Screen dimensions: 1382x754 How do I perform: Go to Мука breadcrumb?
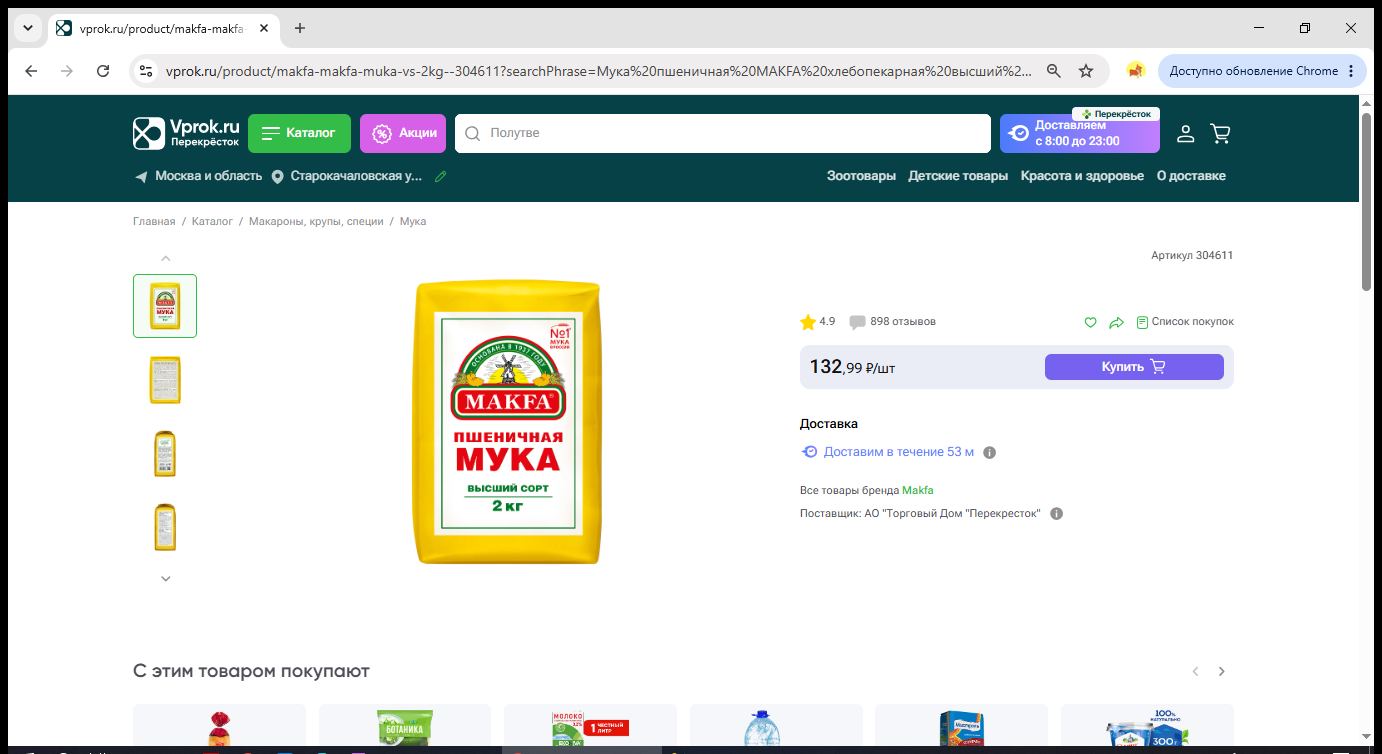(x=413, y=221)
